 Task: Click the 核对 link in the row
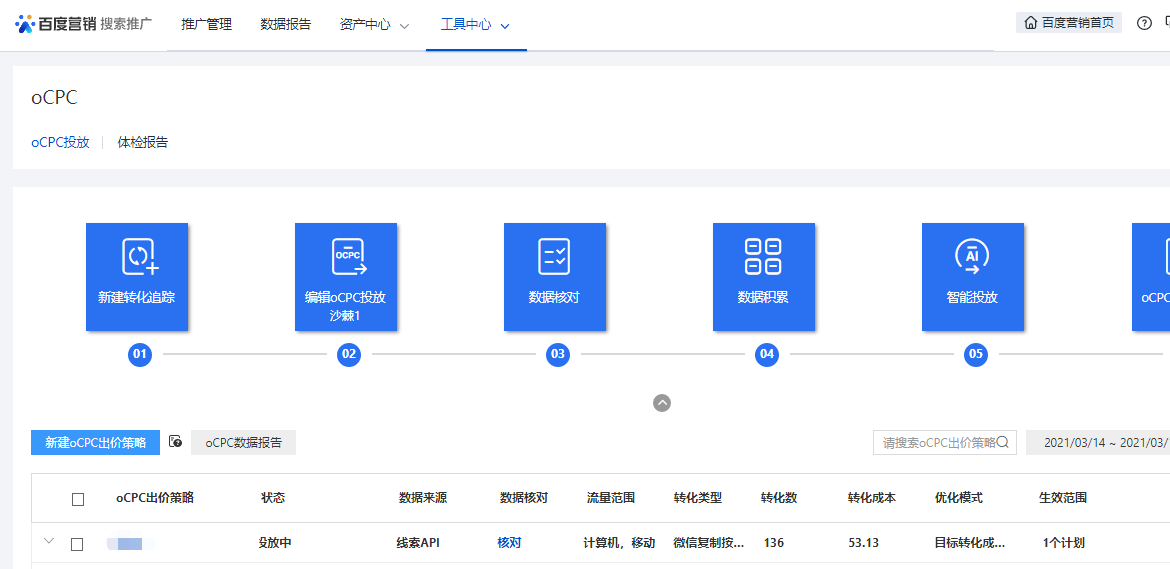tap(509, 543)
